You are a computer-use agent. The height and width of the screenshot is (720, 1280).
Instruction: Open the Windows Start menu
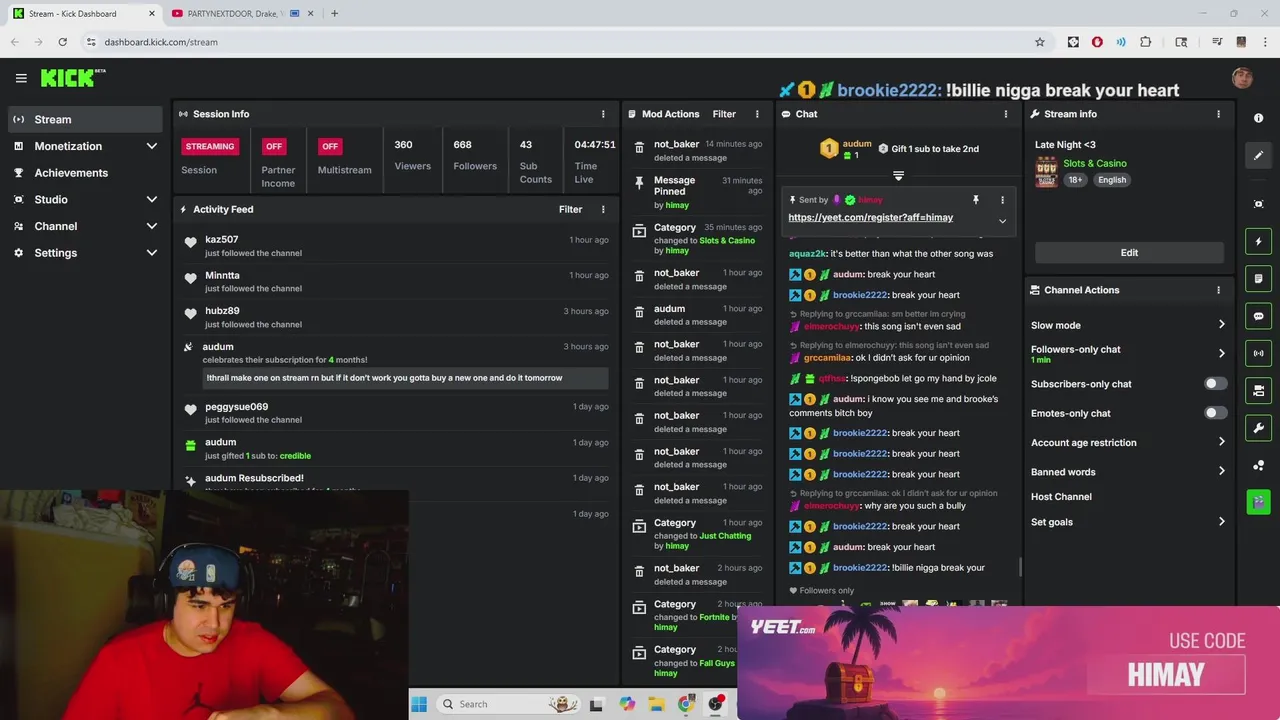point(419,704)
